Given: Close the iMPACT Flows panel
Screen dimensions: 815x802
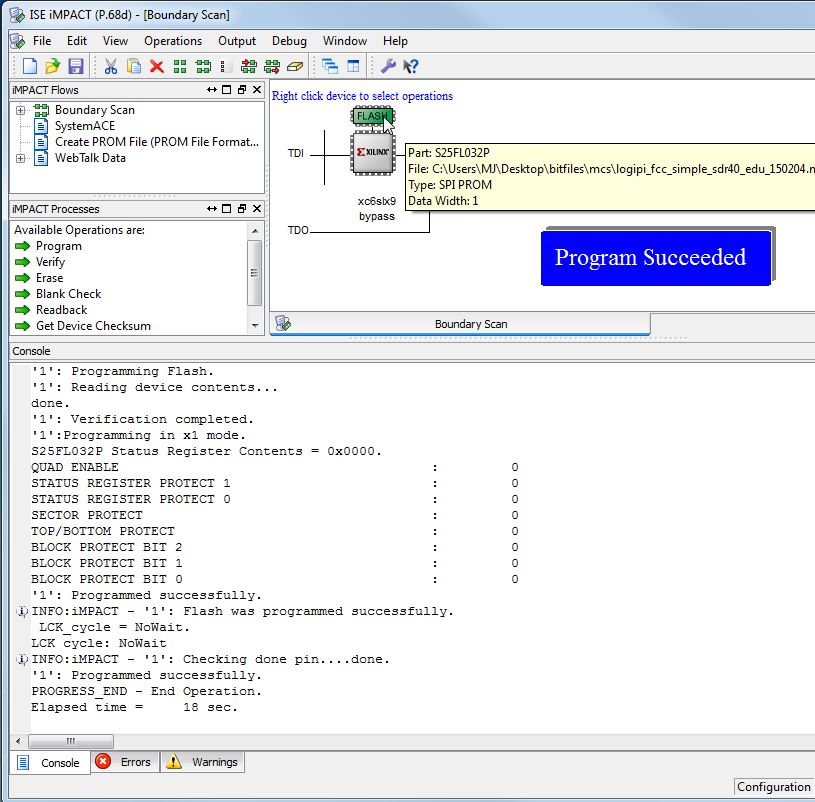Looking at the screenshot, I should 256,90.
